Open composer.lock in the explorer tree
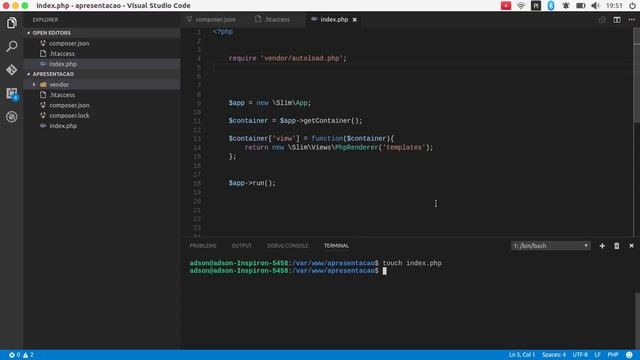640x360 pixels. 102,116
